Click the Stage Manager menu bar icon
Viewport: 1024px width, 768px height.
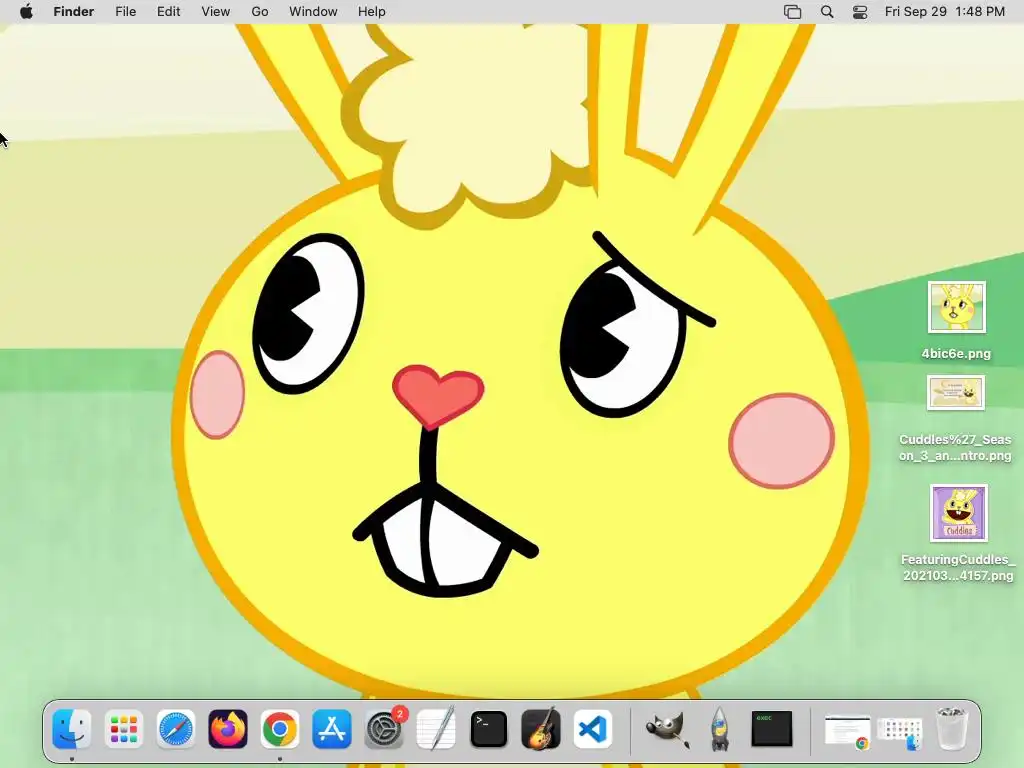pyautogui.click(x=792, y=12)
